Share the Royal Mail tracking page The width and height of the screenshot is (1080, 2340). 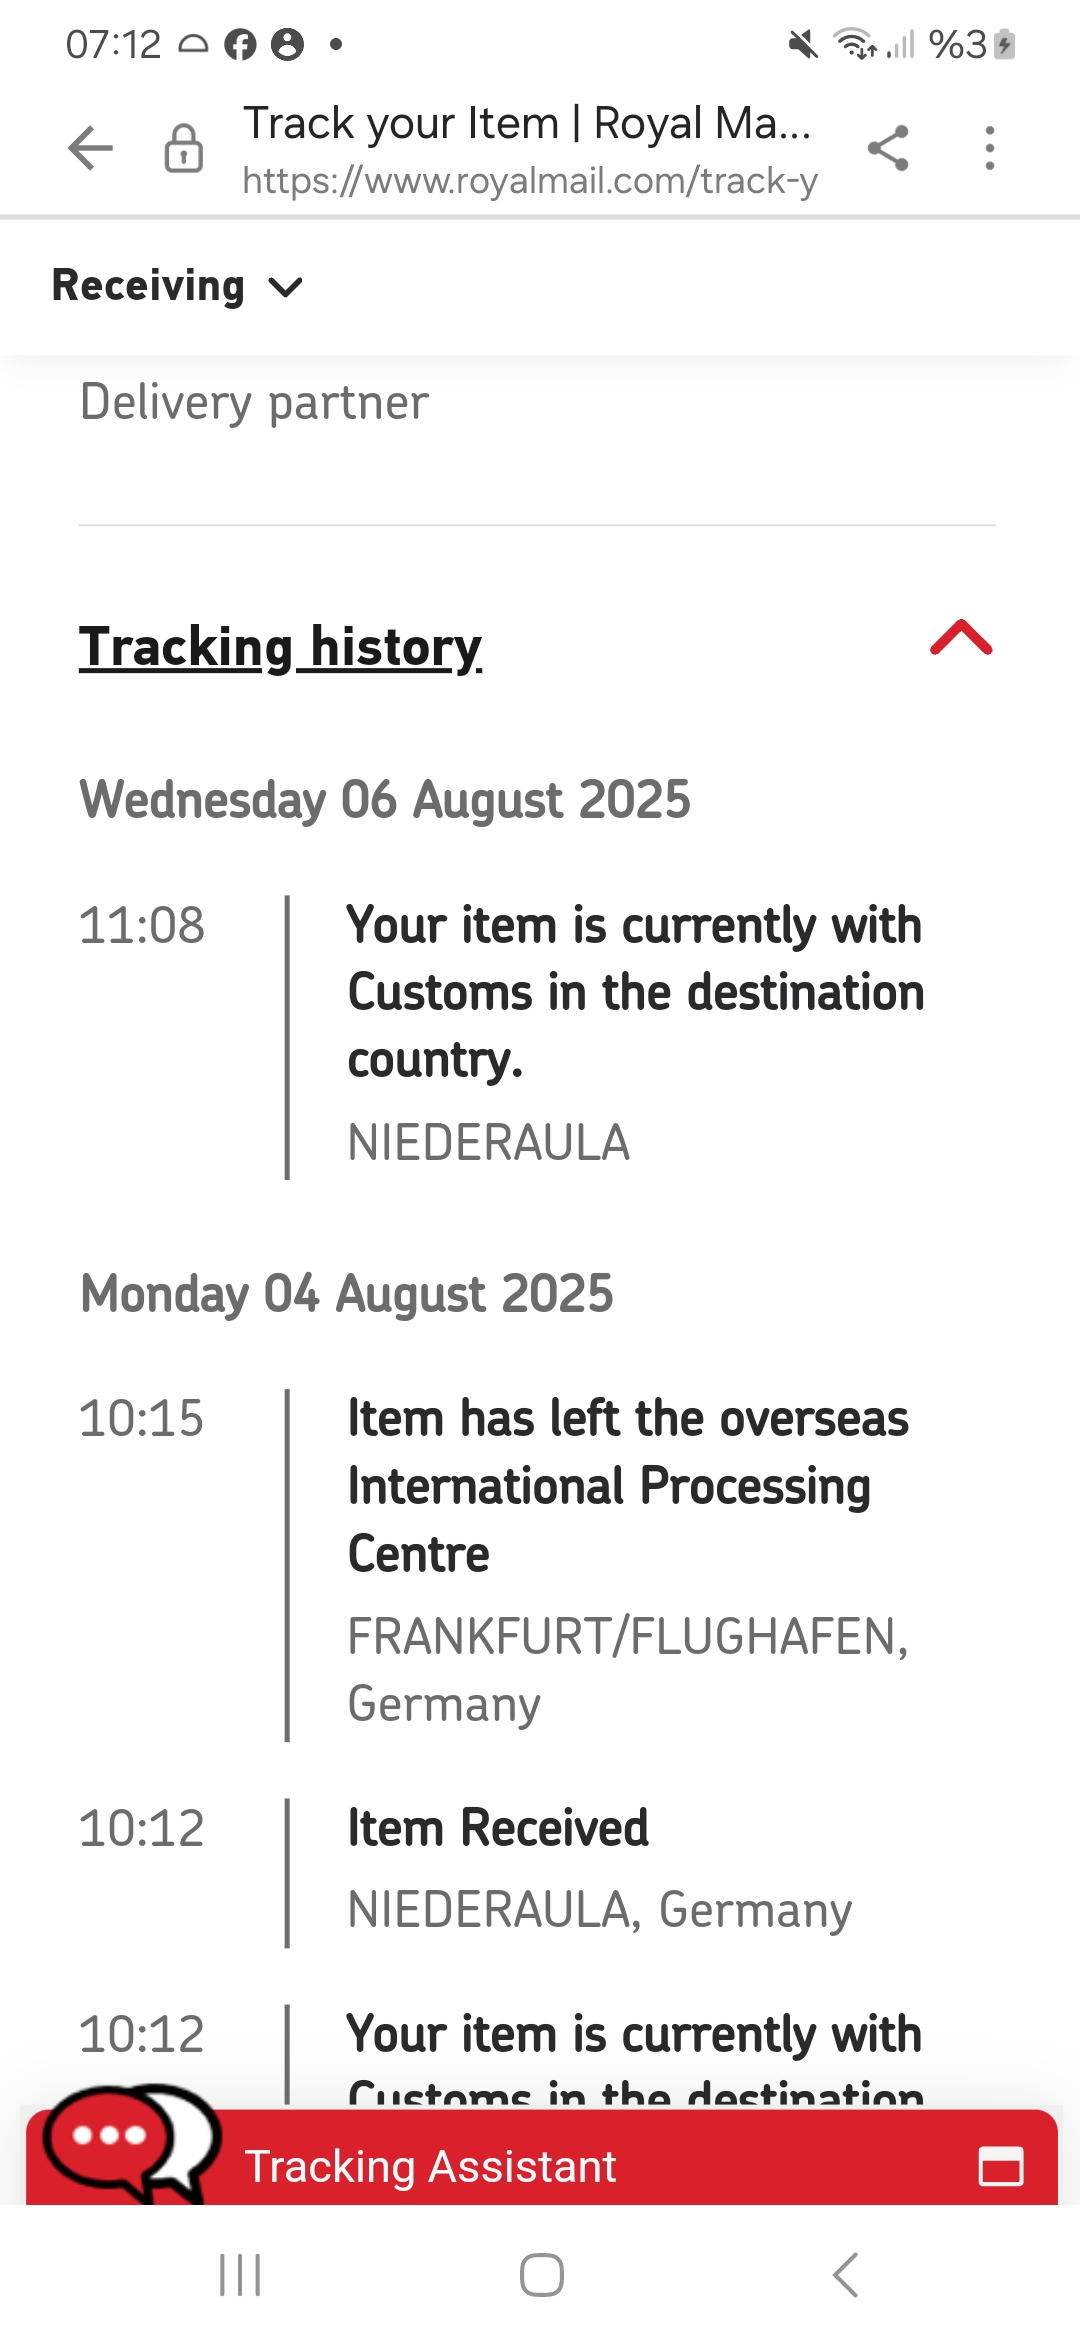click(888, 148)
